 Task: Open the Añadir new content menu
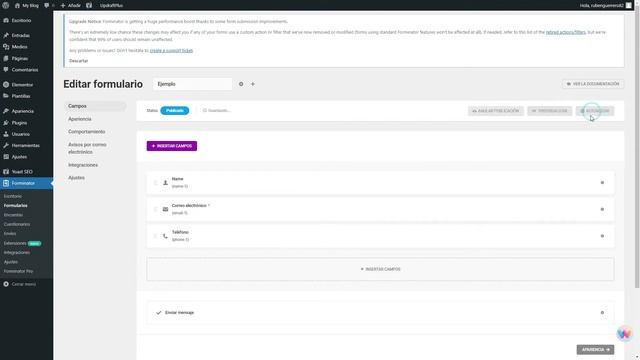[71, 5]
